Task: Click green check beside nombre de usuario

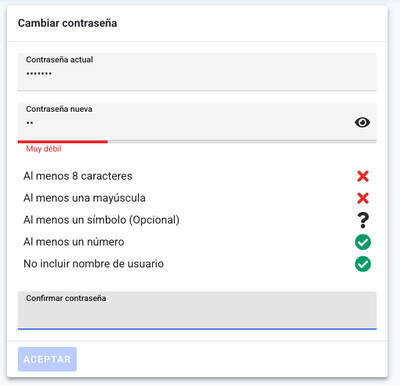Action: (363, 264)
